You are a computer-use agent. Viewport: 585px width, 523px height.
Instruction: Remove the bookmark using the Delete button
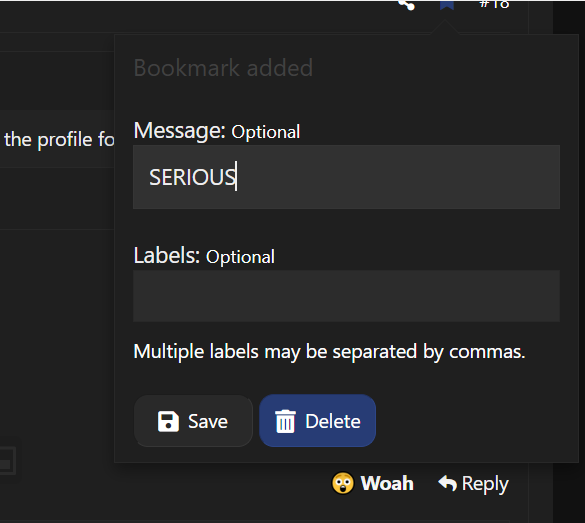pyautogui.click(x=317, y=421)
